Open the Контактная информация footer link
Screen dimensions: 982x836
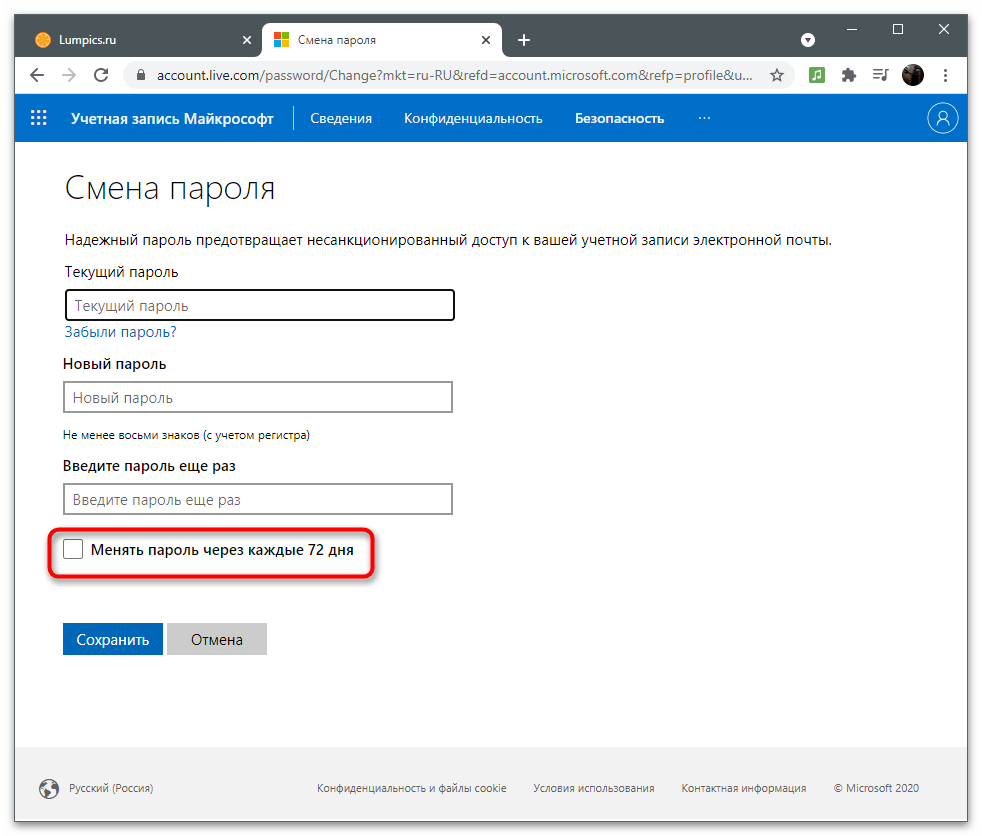click(x=744, y=788)
